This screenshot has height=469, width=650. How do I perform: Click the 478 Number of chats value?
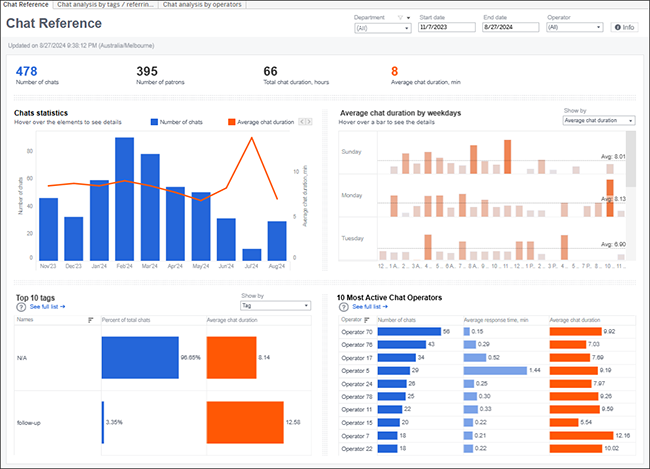pyautogui.click(x=27, y=71)
